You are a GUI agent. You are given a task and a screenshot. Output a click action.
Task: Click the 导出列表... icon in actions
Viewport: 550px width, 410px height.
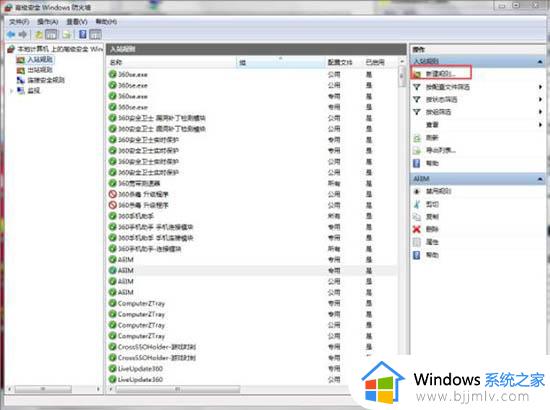417,150
